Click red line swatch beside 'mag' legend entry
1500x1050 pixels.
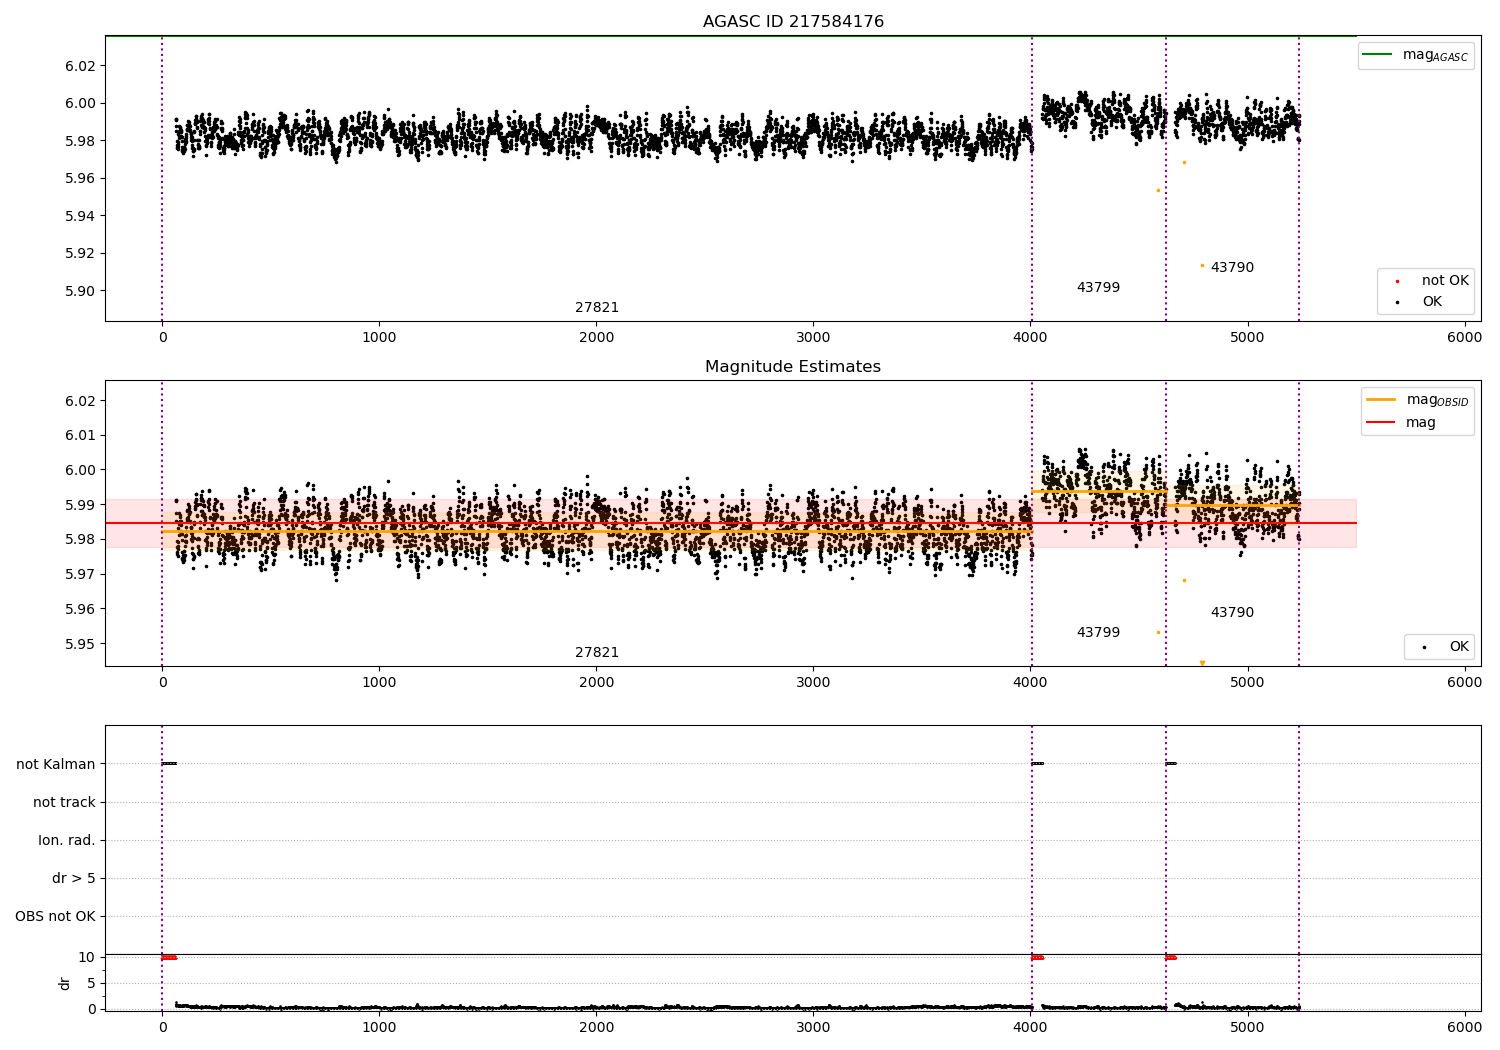point(1381,423)
